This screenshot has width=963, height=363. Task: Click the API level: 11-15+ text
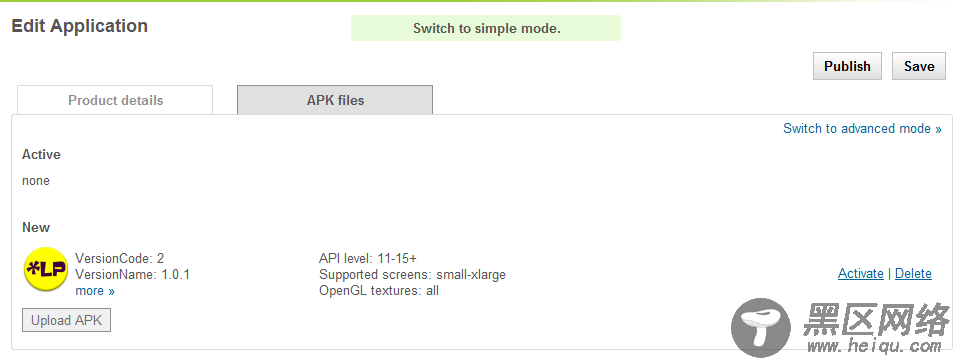click(368, 258)
